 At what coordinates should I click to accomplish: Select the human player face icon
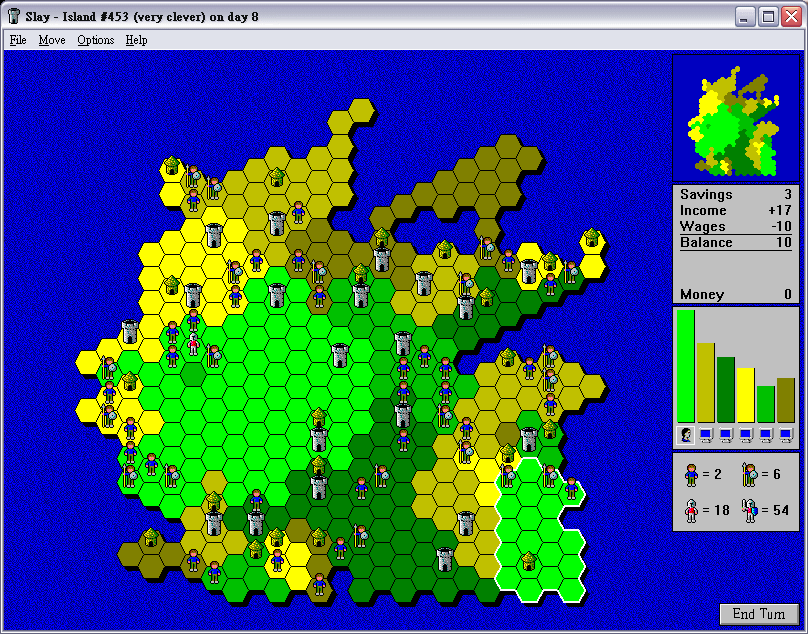[x=685, y=435]
